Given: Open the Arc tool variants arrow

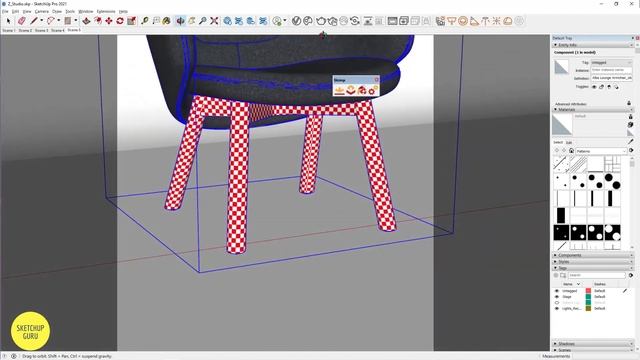Looking at the screenshot, I should pyautogui.click(x=58, y=21).
